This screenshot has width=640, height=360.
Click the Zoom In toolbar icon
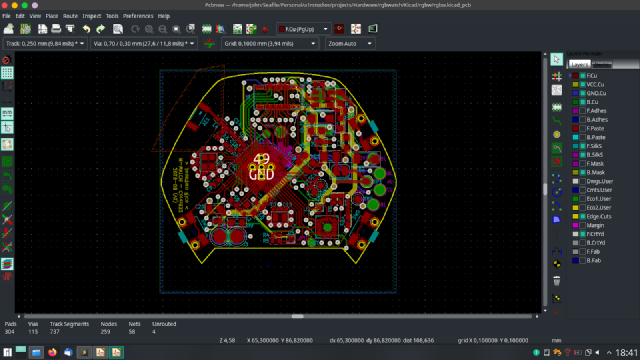point(149,29)
